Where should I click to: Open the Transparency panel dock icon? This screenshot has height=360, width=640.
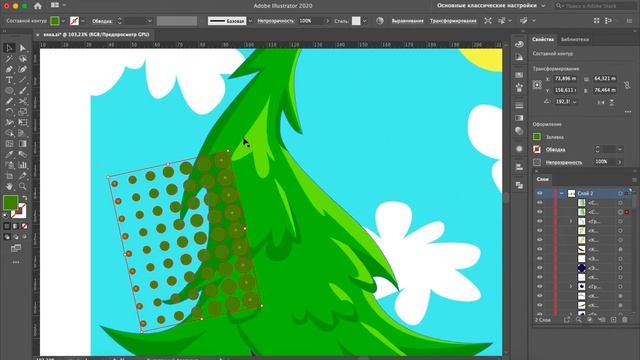point(519,131)
